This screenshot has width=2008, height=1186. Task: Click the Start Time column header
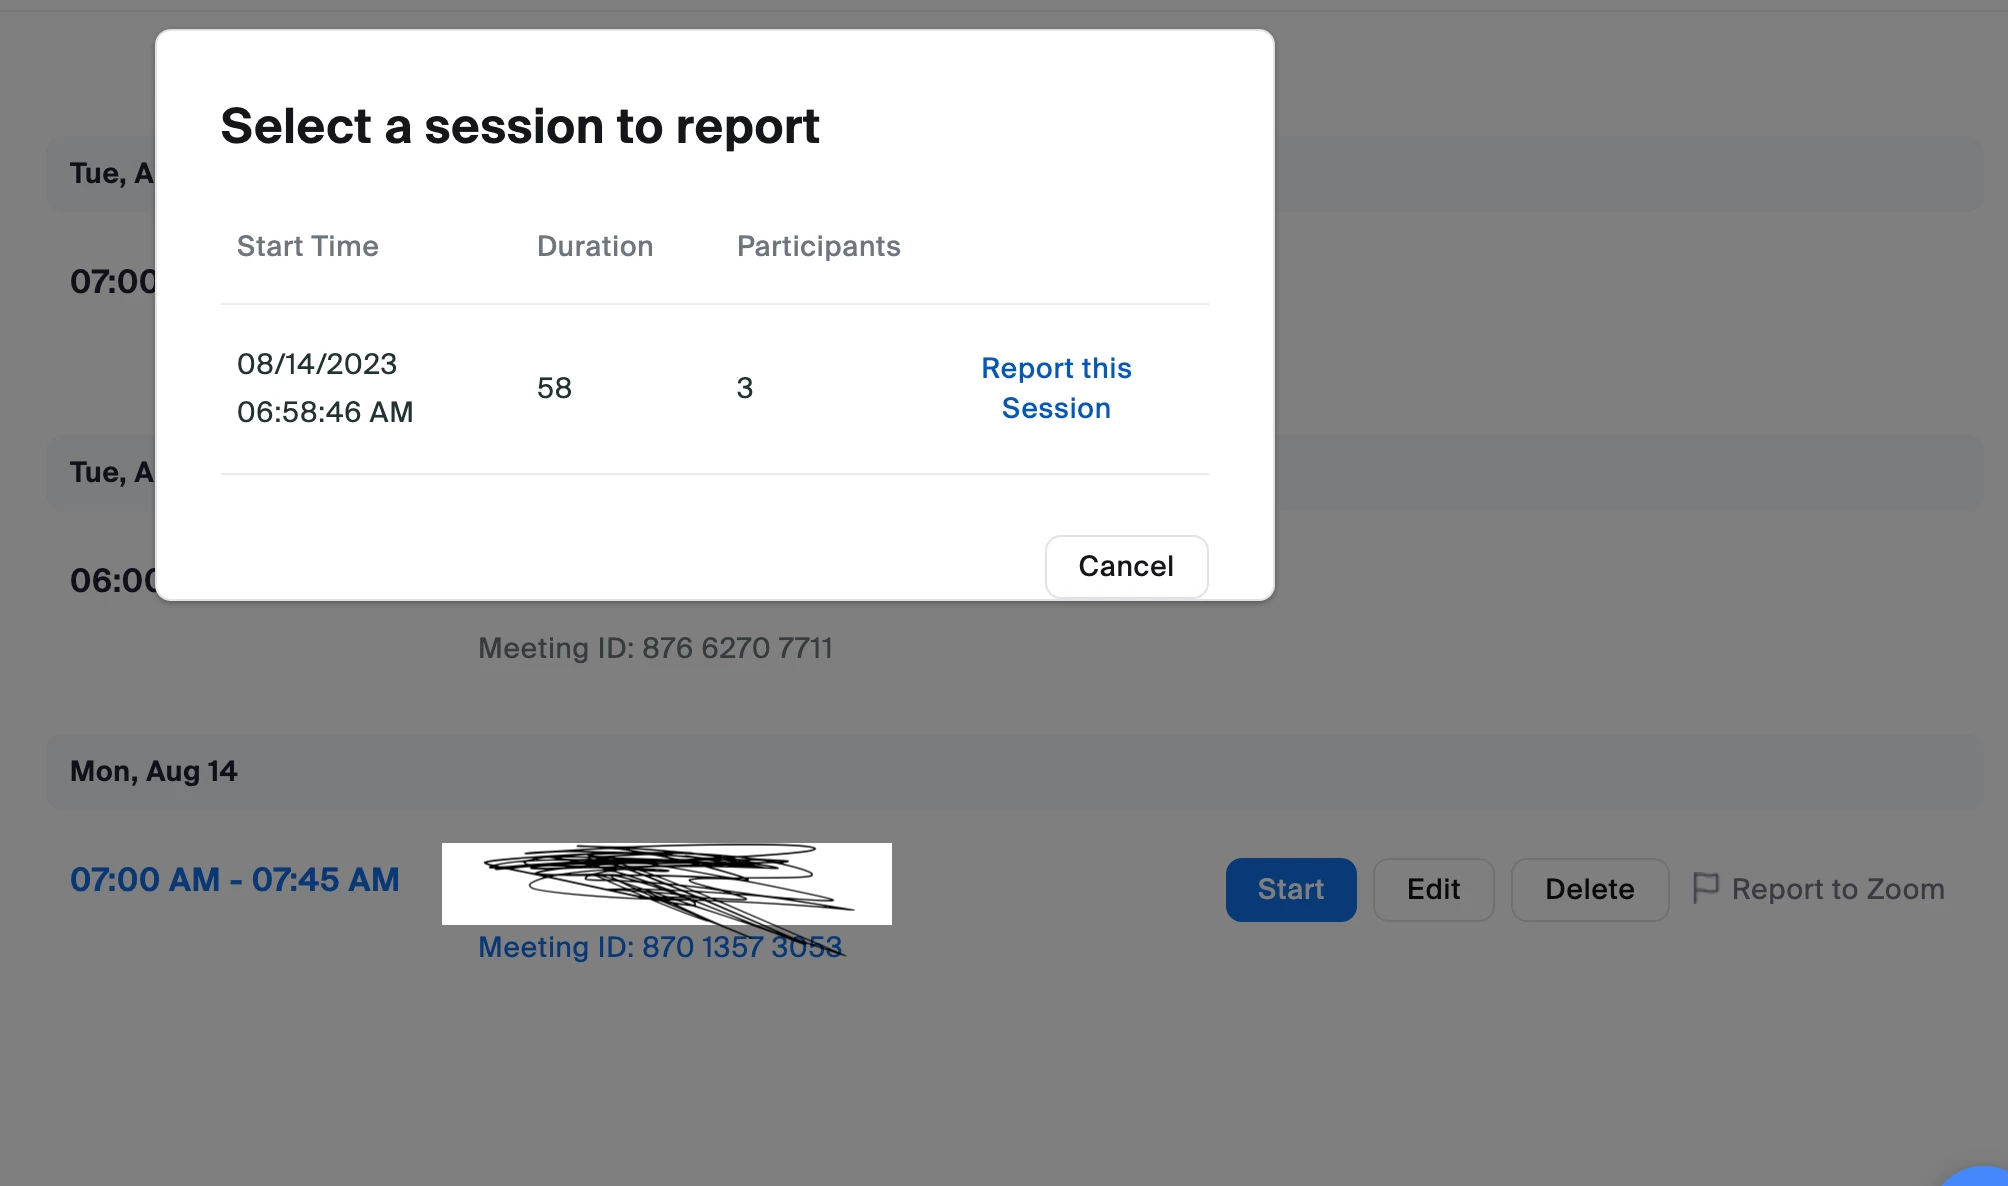pos(307,246)
